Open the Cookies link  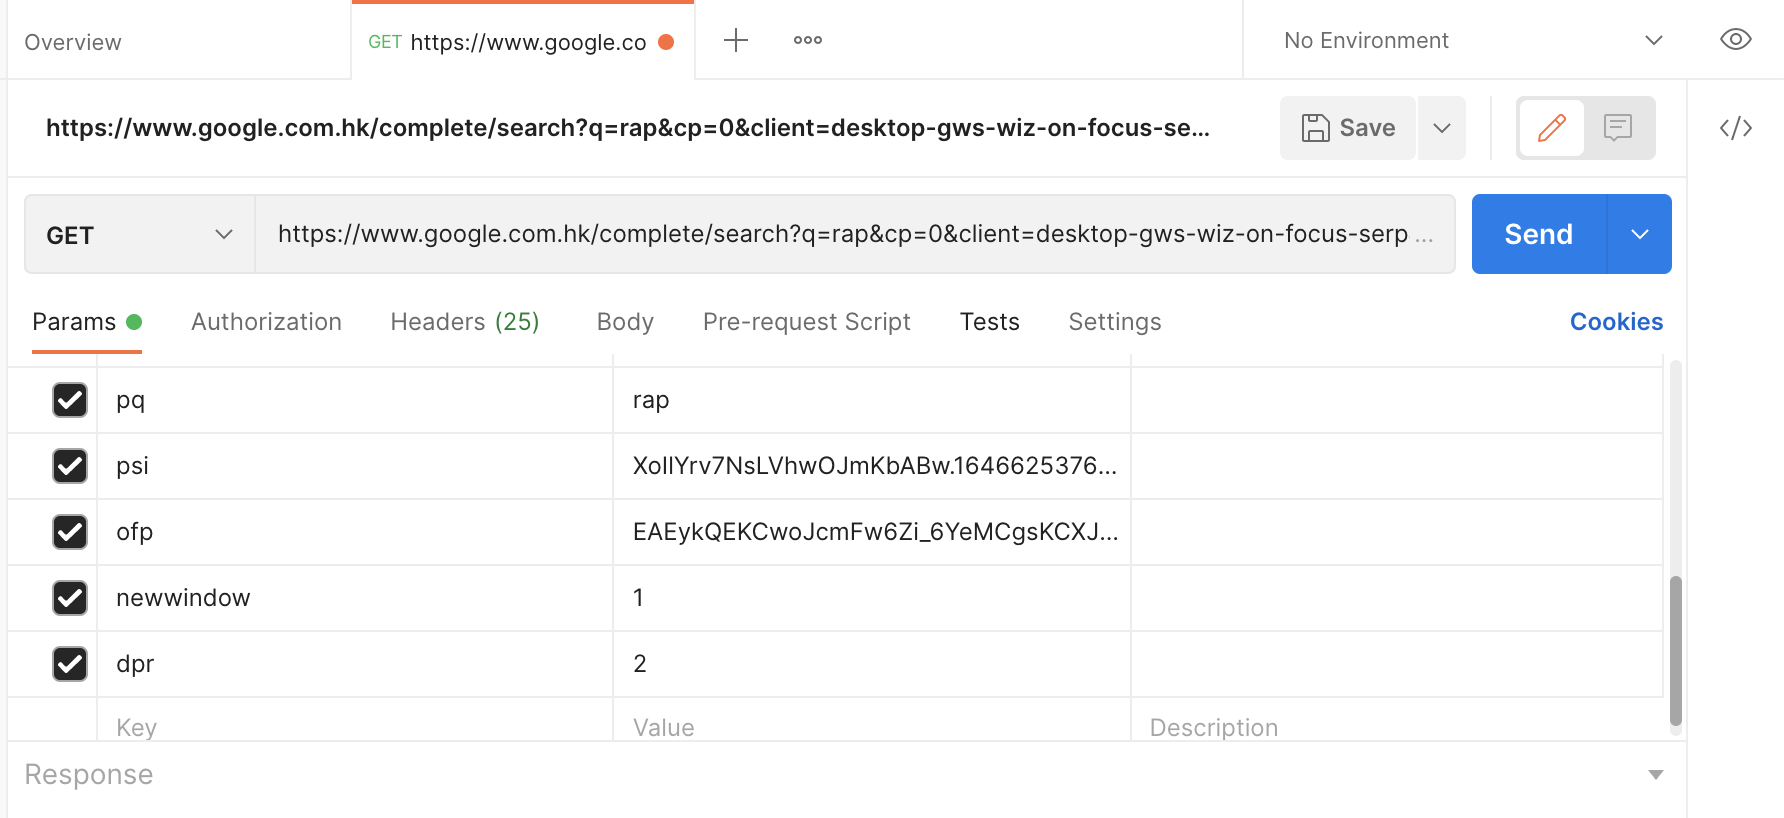pyautogui.click(x=1616, y=322)
